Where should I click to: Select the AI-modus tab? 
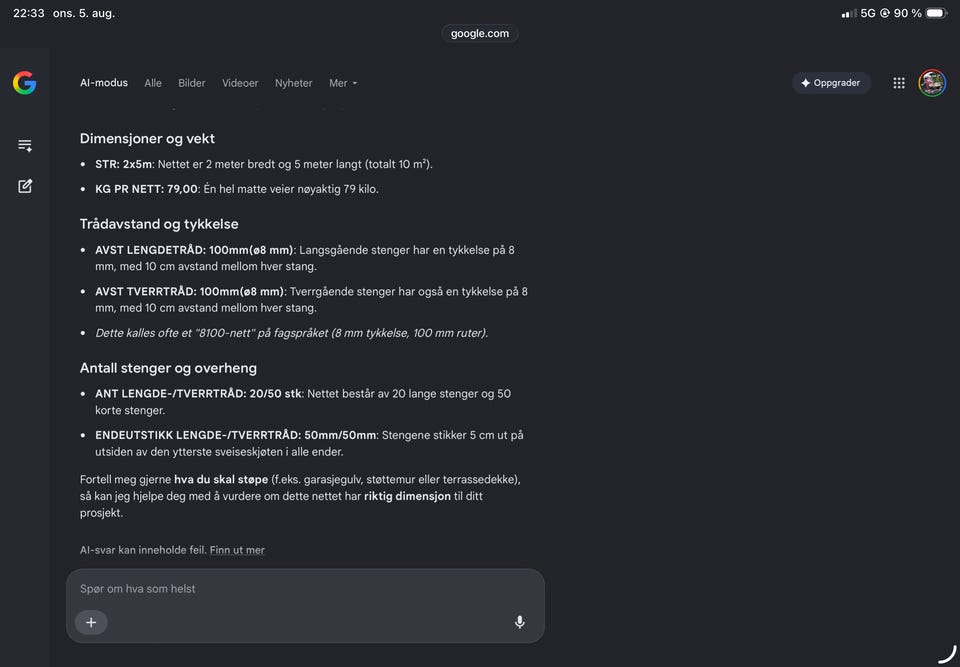pyautogui.click(x=104, y=83)
